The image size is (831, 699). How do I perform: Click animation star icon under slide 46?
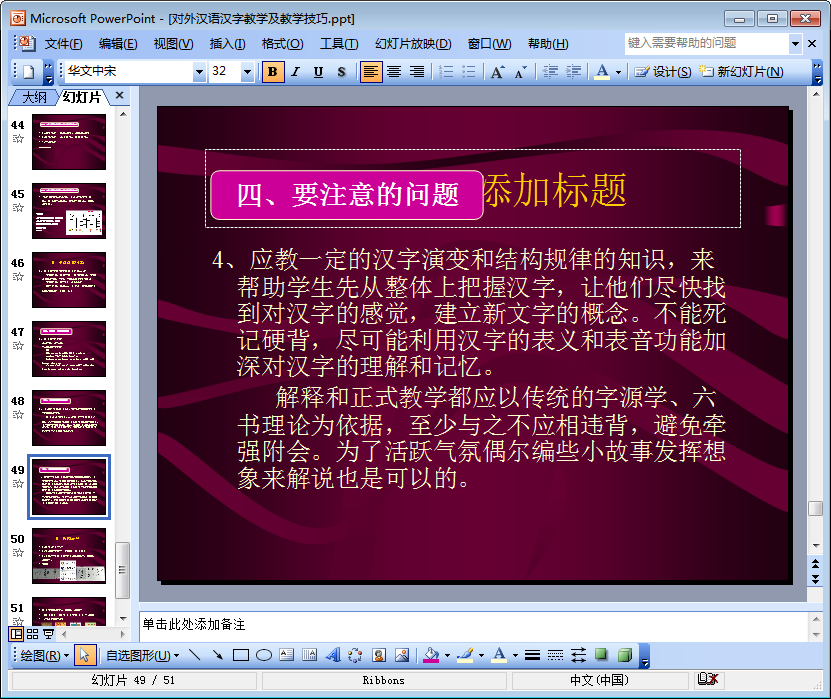(18, 277)
